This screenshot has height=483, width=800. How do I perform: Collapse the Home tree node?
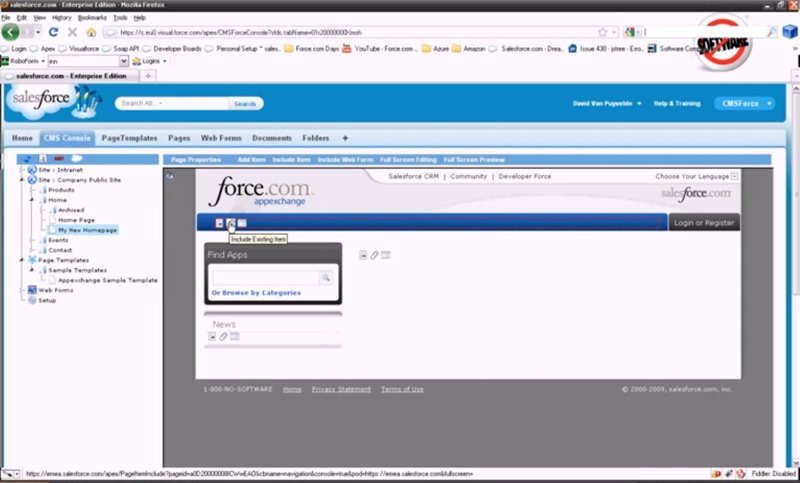(32, 200)
